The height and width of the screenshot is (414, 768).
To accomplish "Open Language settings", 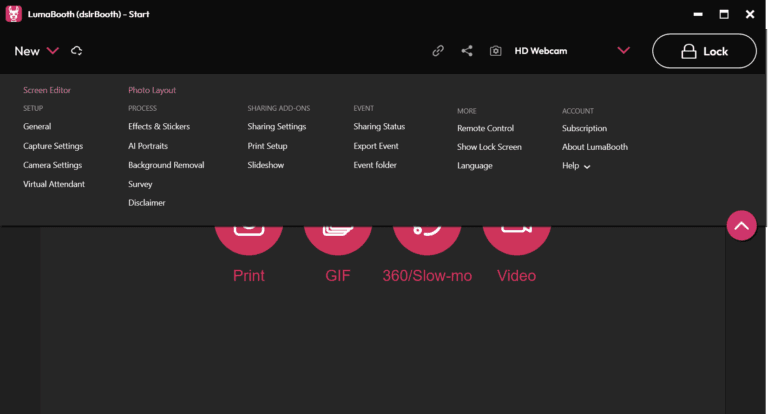I will (x=475, y=166).
